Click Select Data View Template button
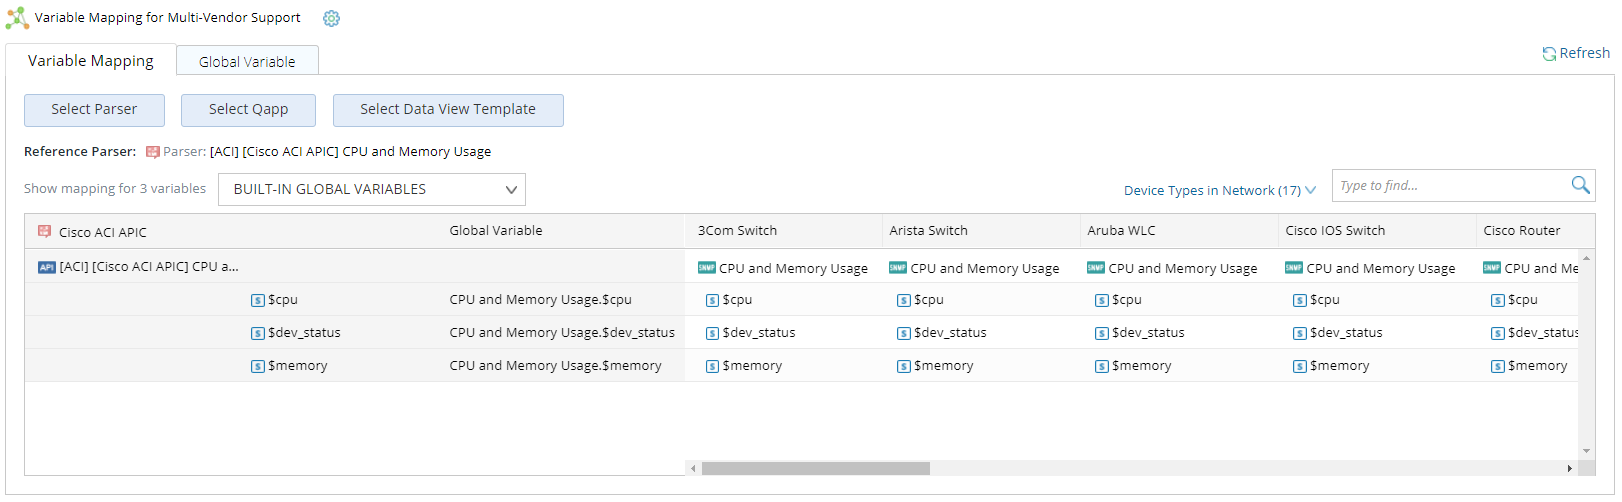Viewport: 1622px width, 502px height. [x=448, y=110]
